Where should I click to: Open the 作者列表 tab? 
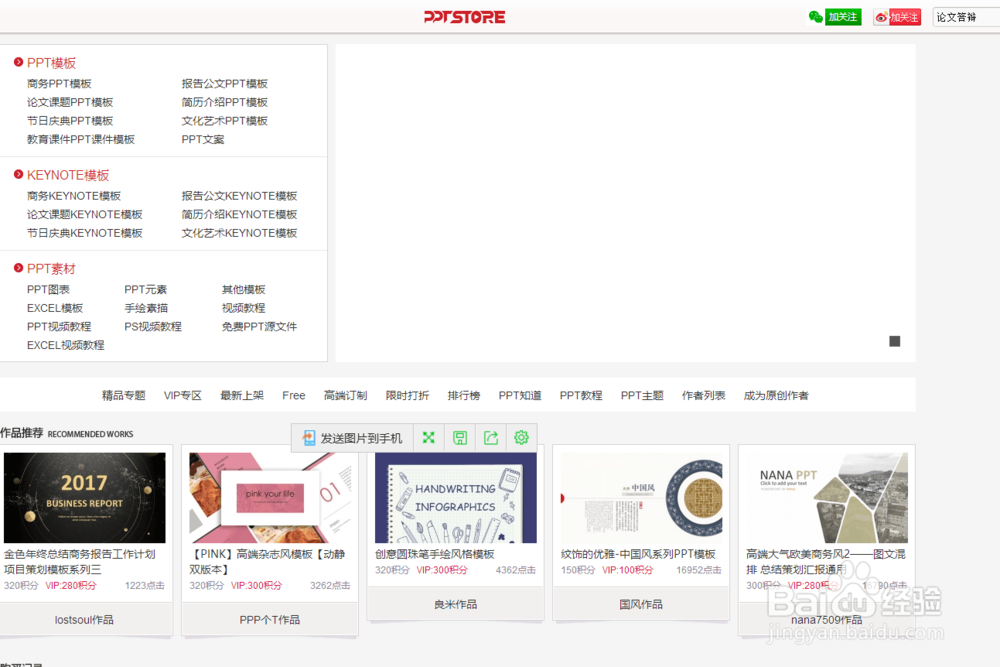pos(703,395)
